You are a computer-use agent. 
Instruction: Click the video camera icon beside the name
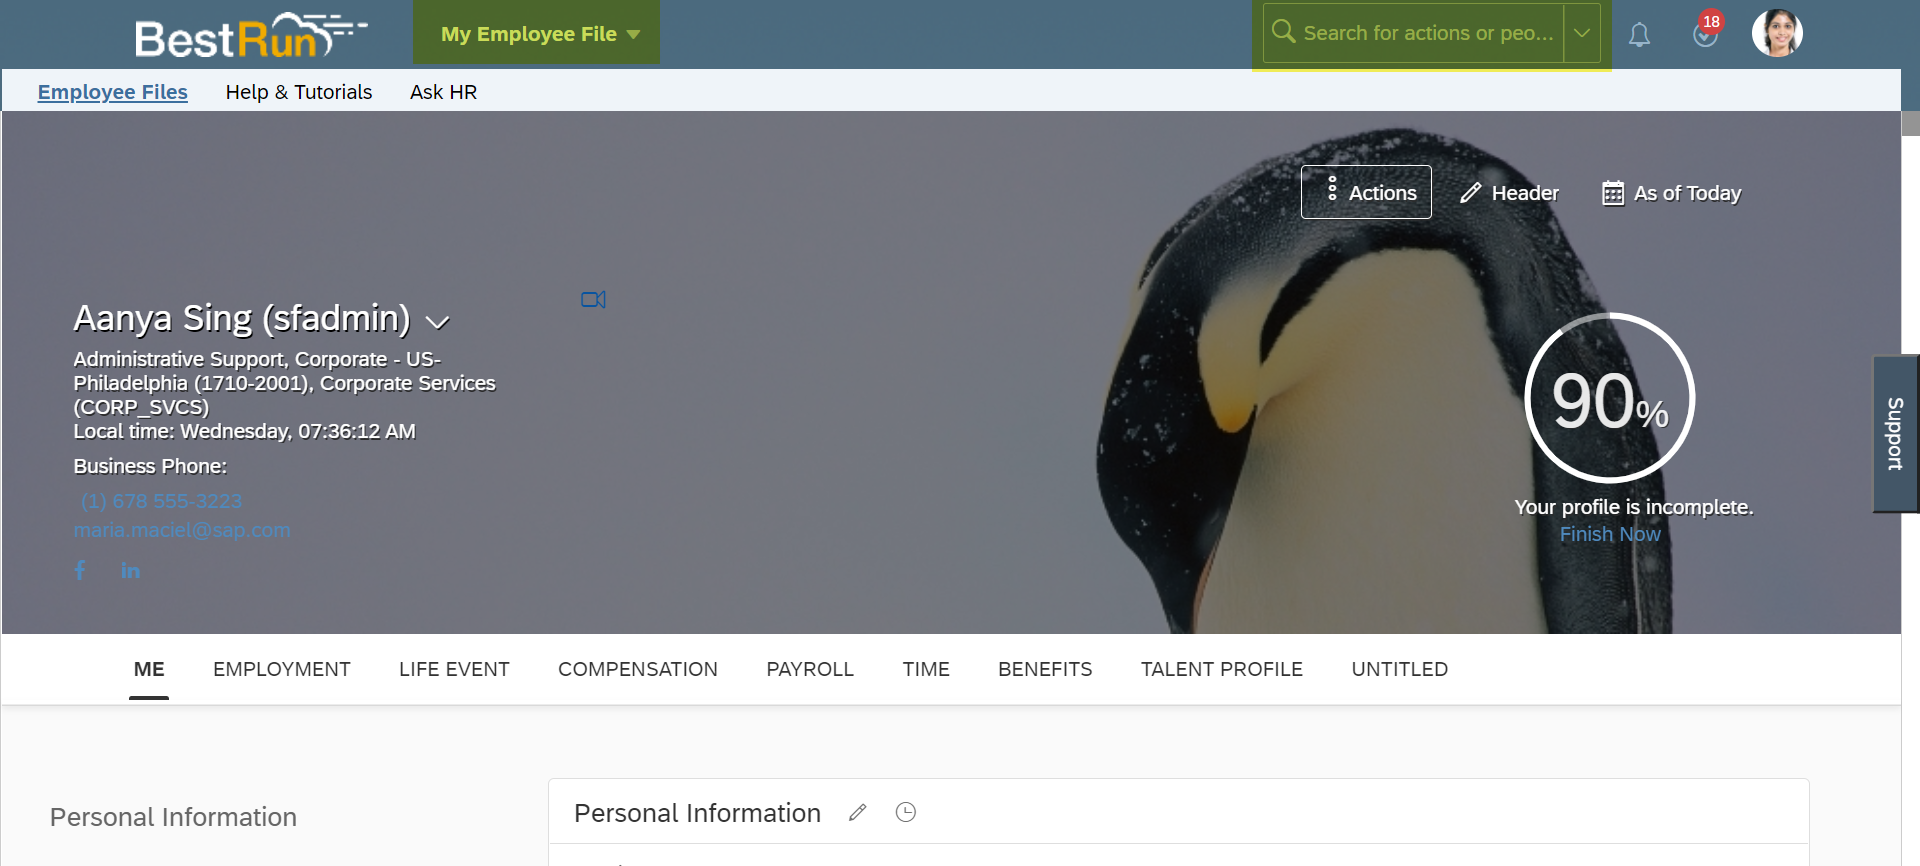(593, 299)
